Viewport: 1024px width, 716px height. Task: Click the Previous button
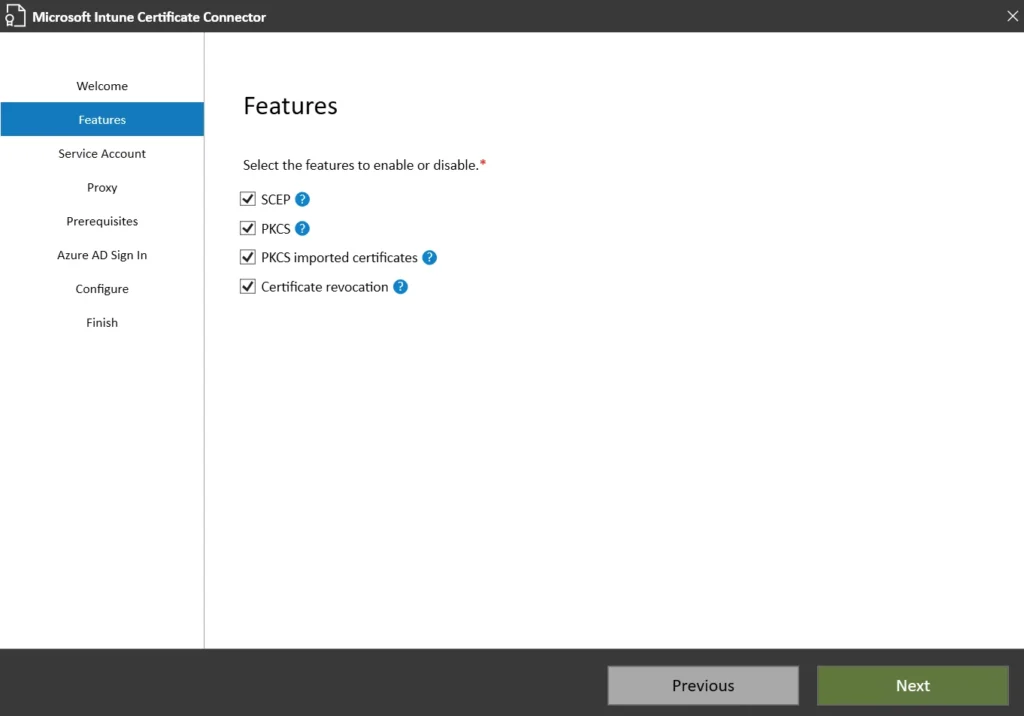pyautogui.click(x=703, y=686)
